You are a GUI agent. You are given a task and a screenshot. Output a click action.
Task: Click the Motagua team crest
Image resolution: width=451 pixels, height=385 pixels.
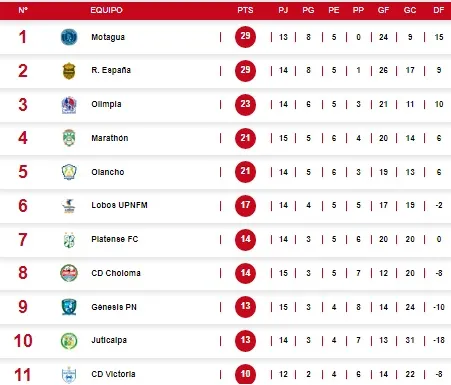click(69, 37)
